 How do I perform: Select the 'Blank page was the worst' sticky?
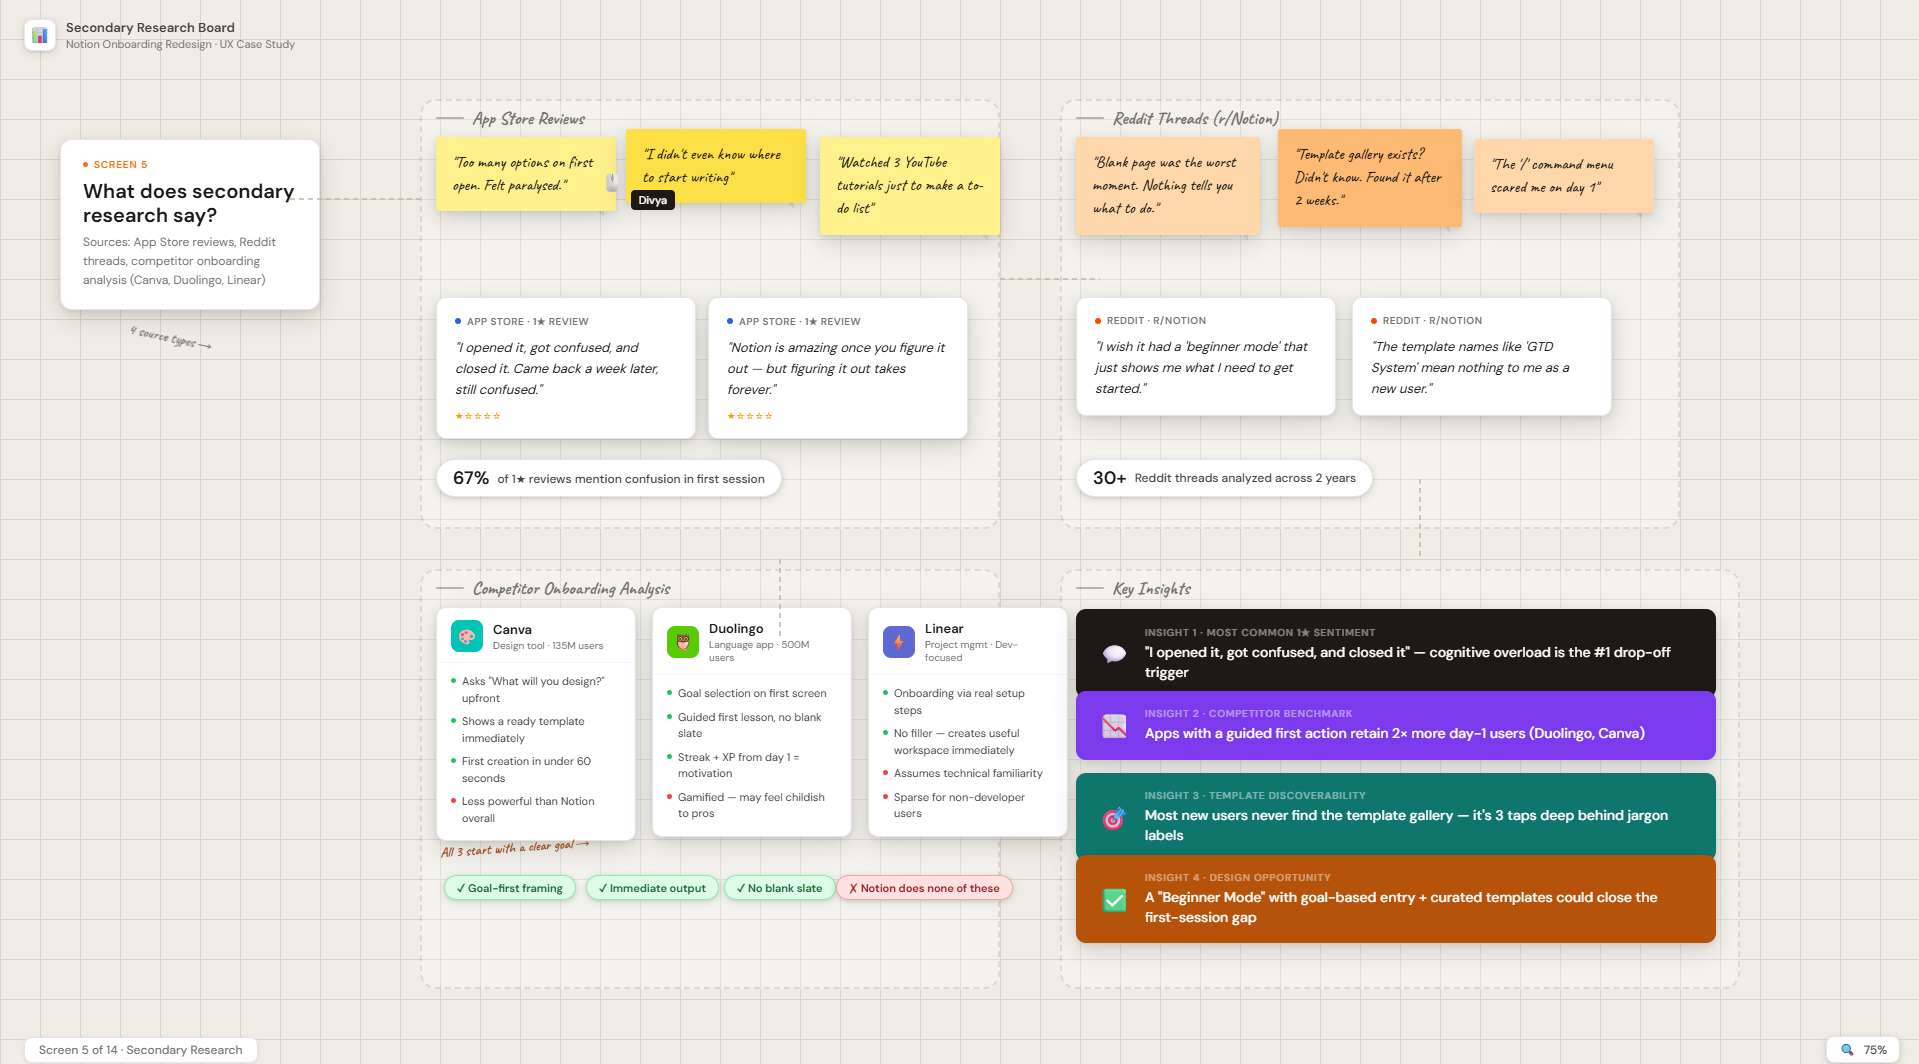pos(1168,186)
